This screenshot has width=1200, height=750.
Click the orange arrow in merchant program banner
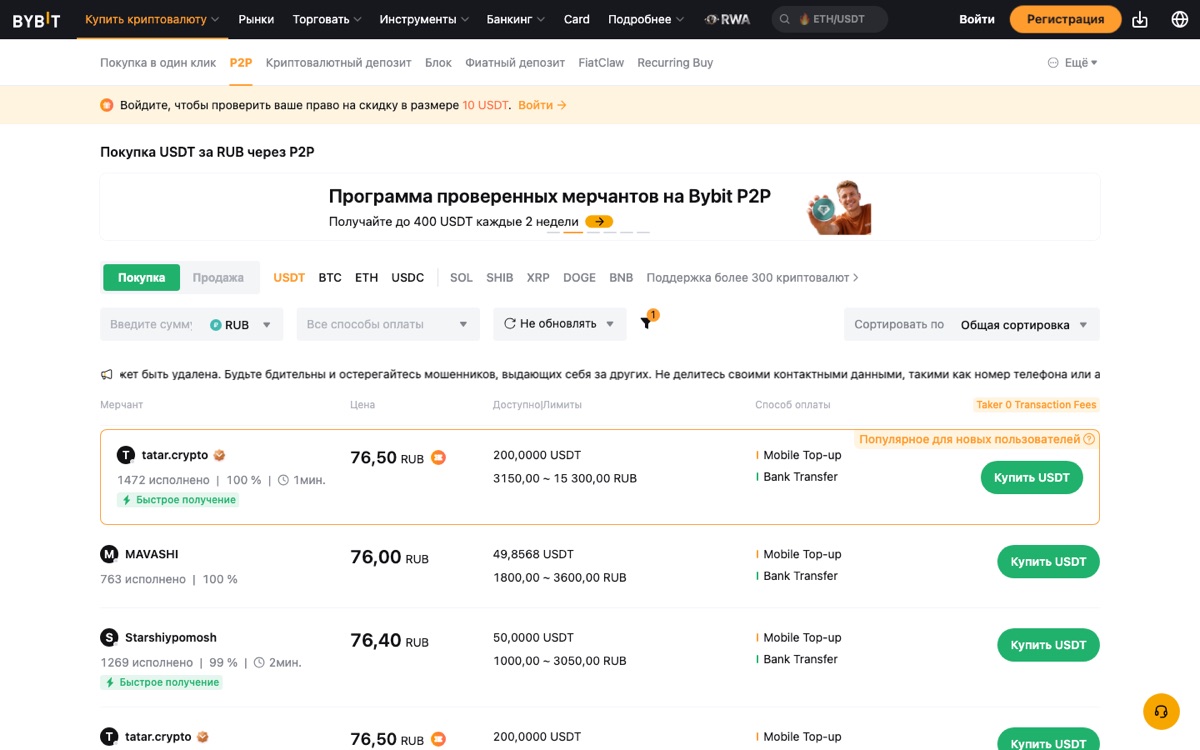(599, 222)
